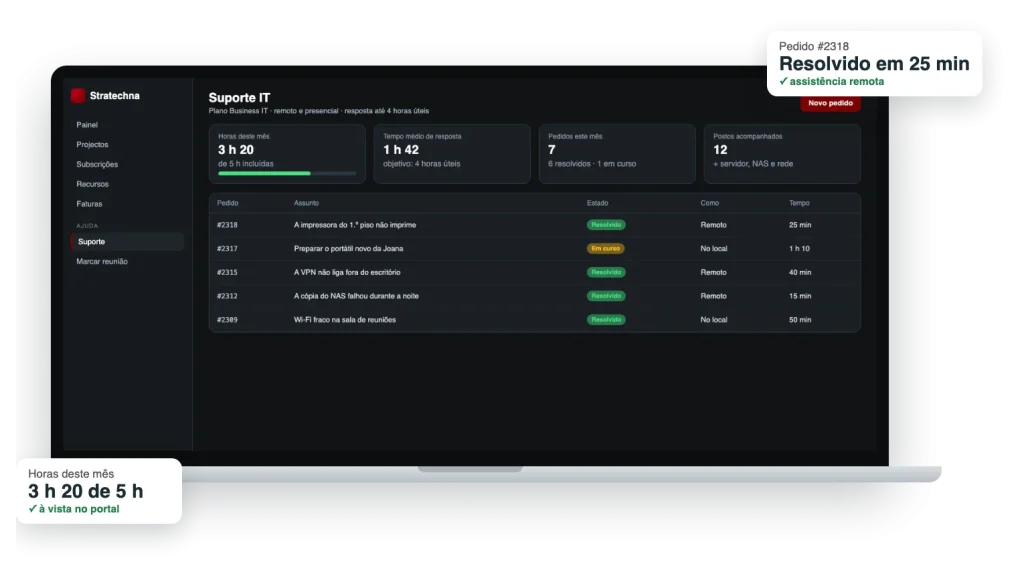Click the 'assistência remota' checkmark label
Screen dimensions: 1024x576
click(831, 82)
